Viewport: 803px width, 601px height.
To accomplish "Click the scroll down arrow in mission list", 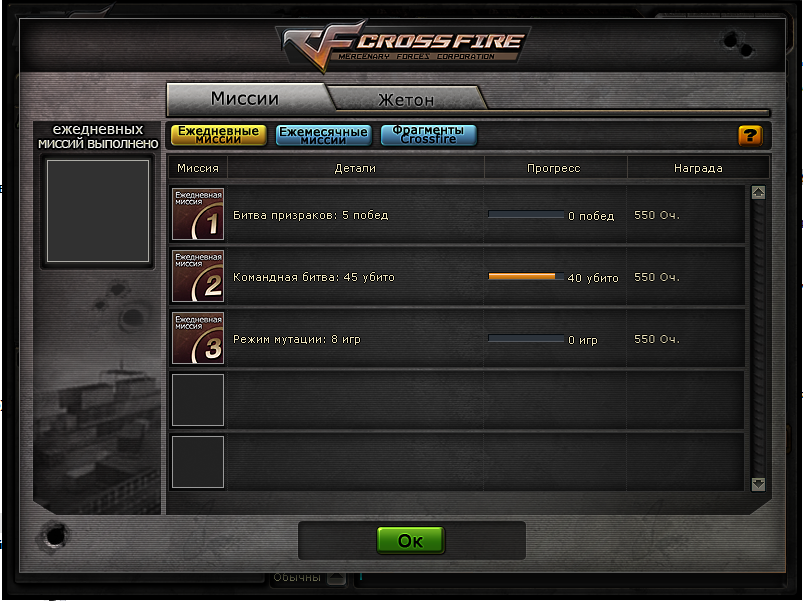I will tap(758, 484).
